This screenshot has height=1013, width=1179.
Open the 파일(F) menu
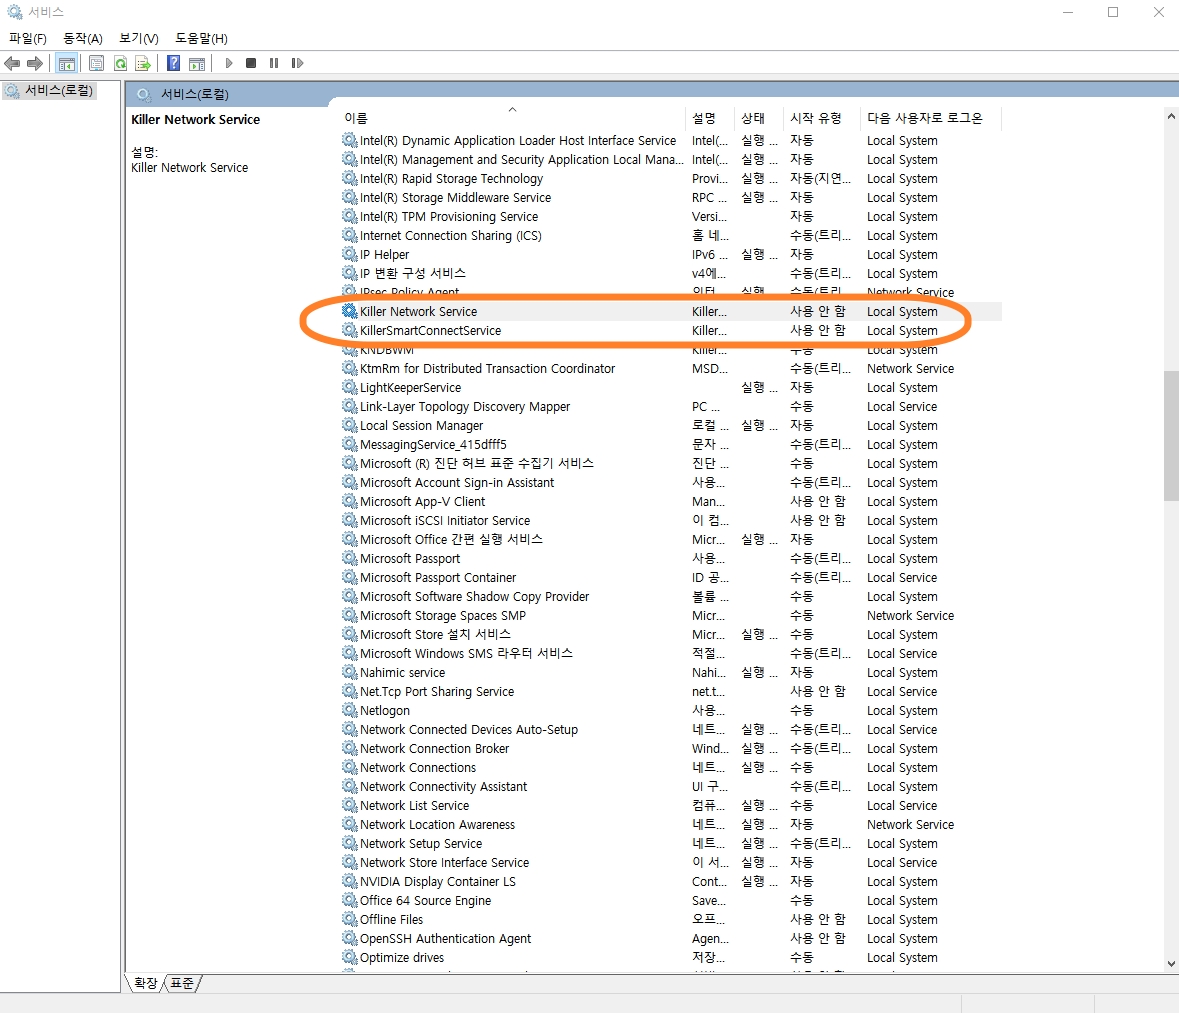point(28,38)
